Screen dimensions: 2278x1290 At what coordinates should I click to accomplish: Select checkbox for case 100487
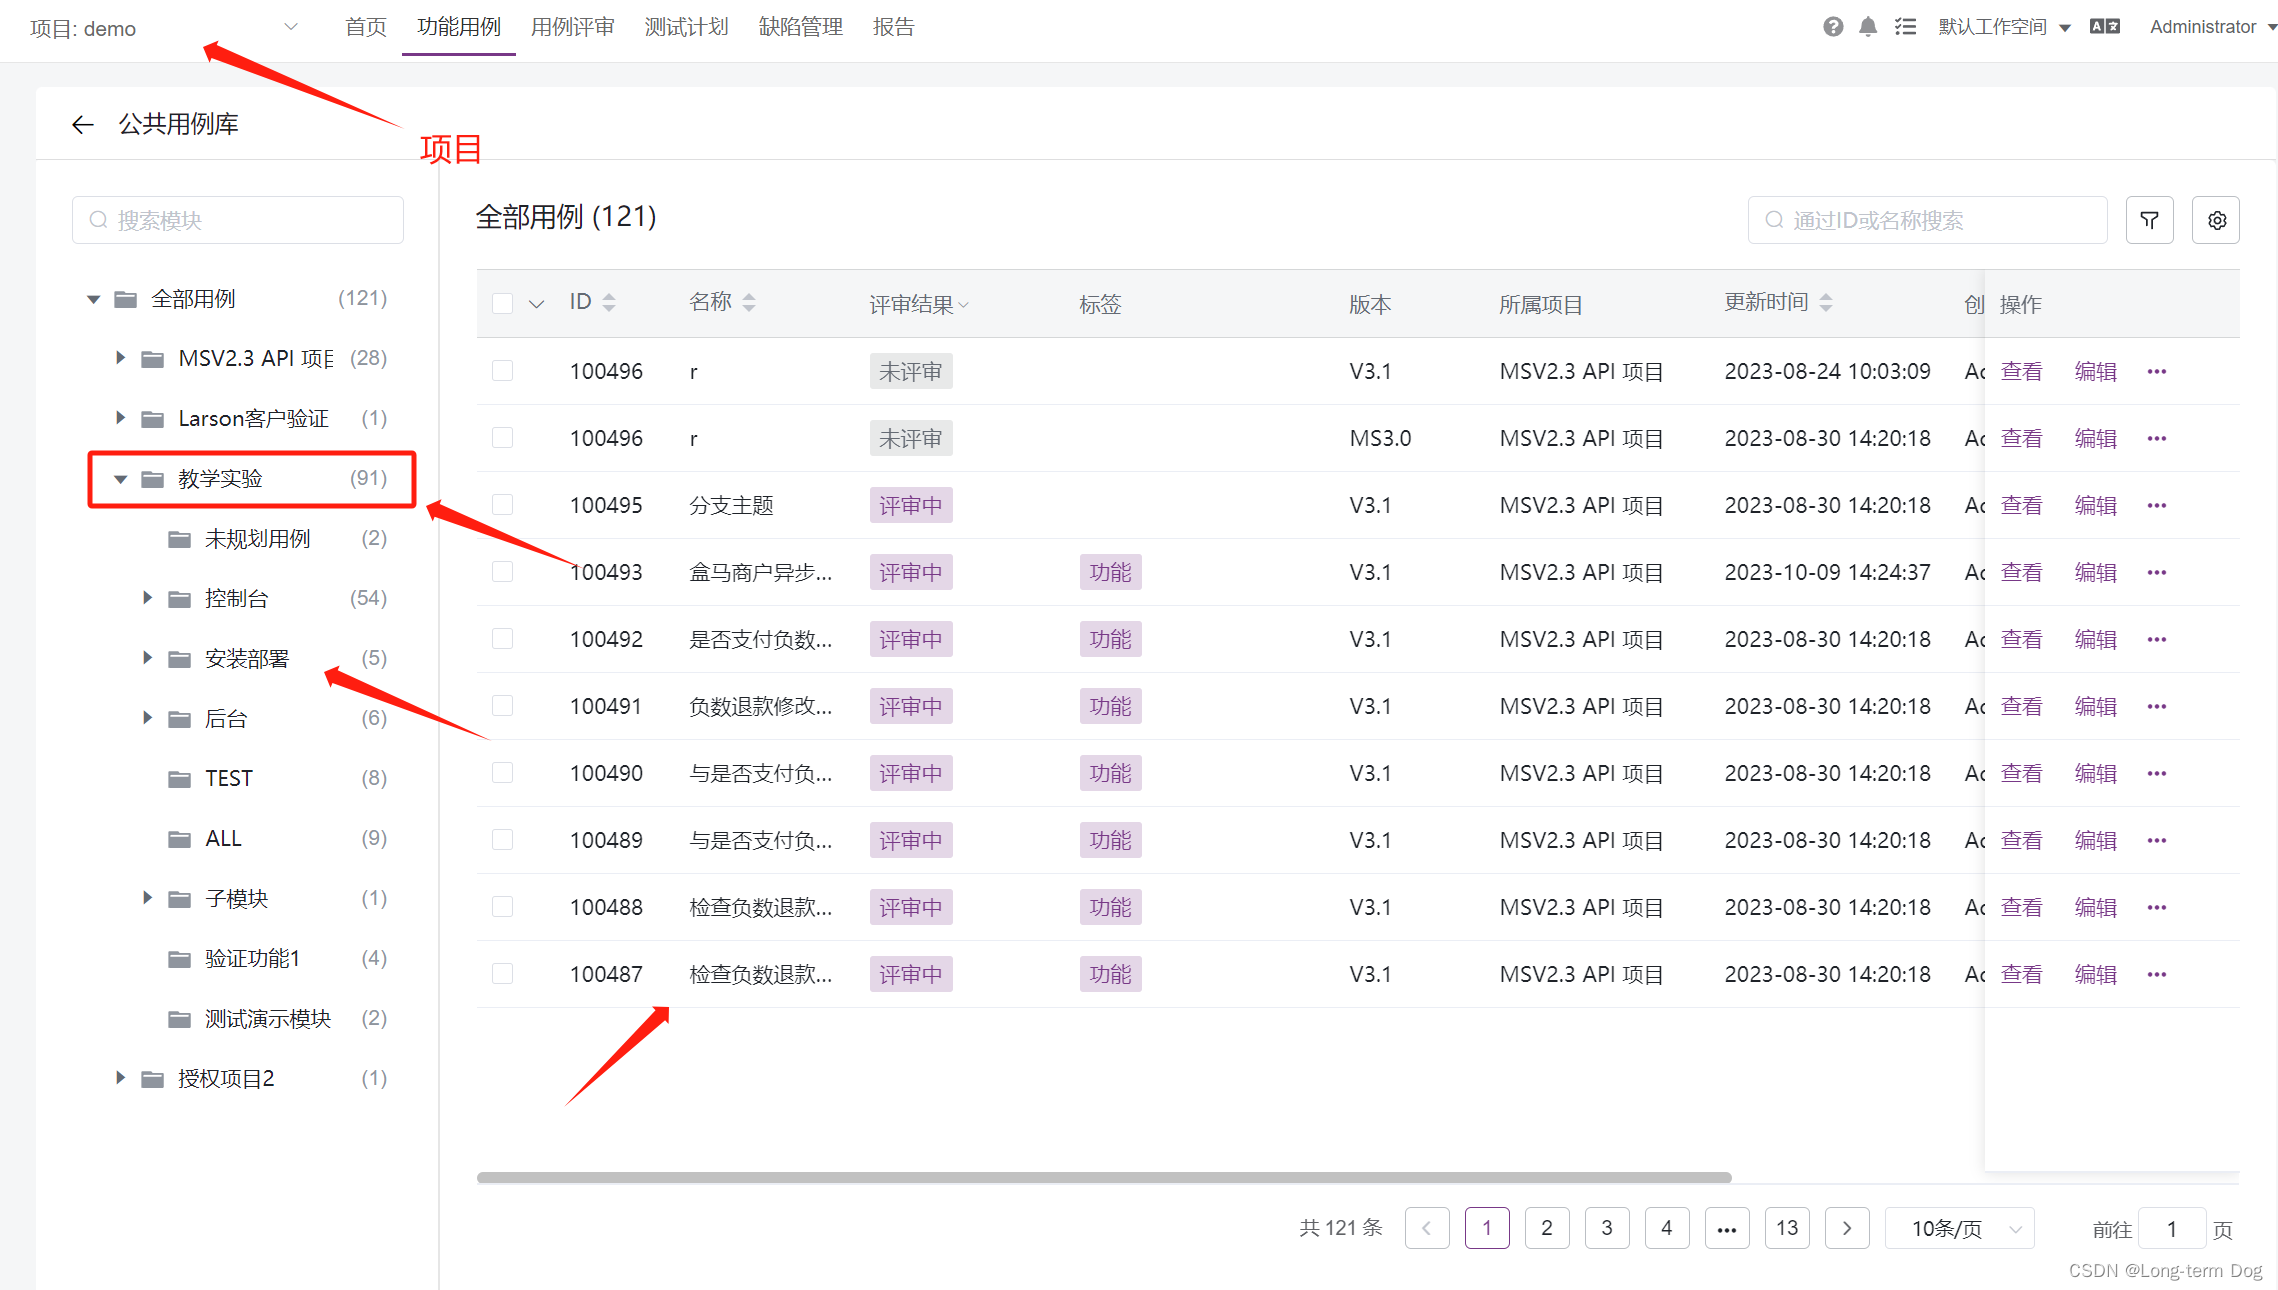click(x=503, y=974)
